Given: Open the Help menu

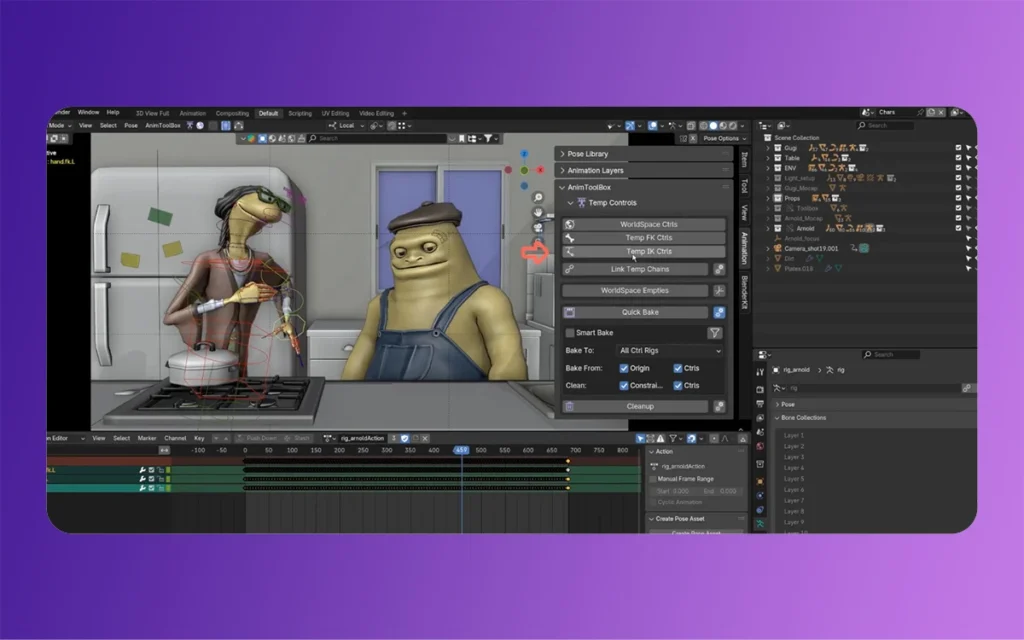Looking at the screenshot, I should pos(113,112).
